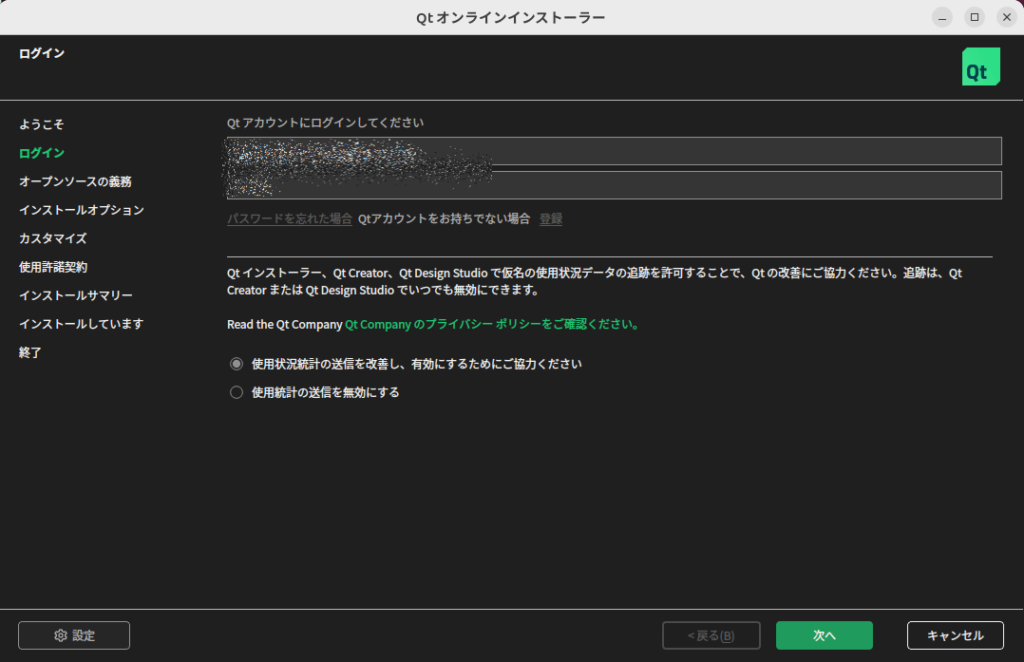Viewport: 1024px width, 662px height.
Task: Go to インストールオプション step
Action: 81,210
